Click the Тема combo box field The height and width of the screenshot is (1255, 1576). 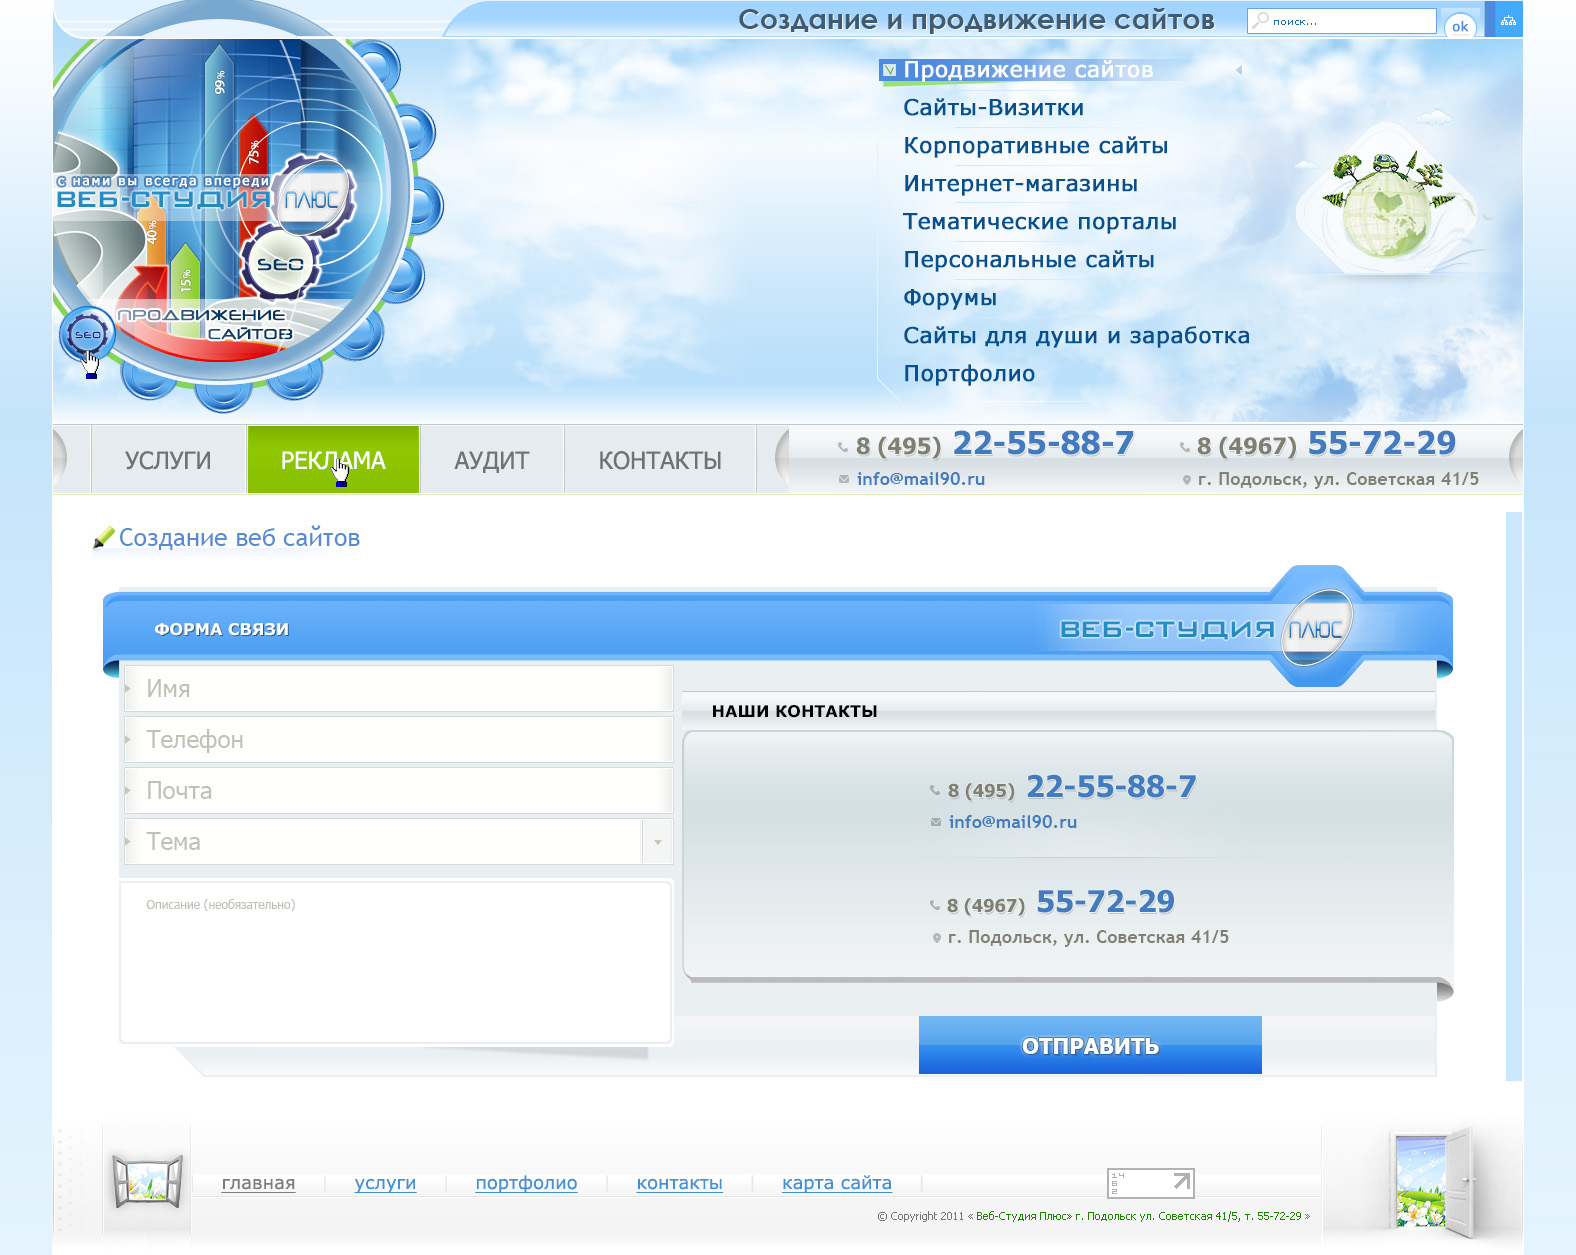tap(398, 842)
